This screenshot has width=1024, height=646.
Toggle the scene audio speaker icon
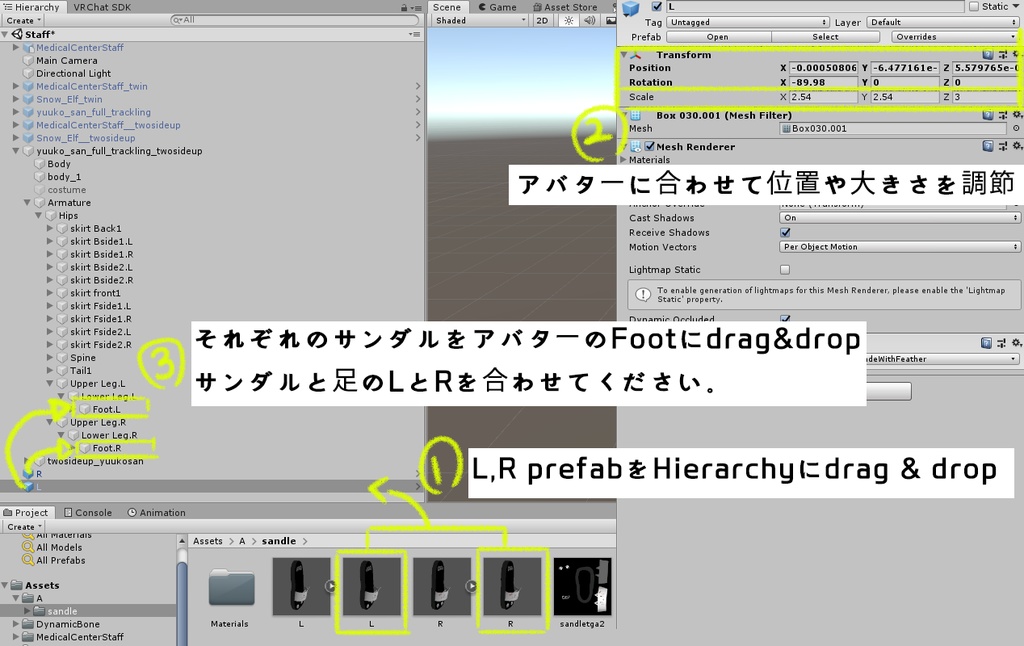click(x=589, y=18)
